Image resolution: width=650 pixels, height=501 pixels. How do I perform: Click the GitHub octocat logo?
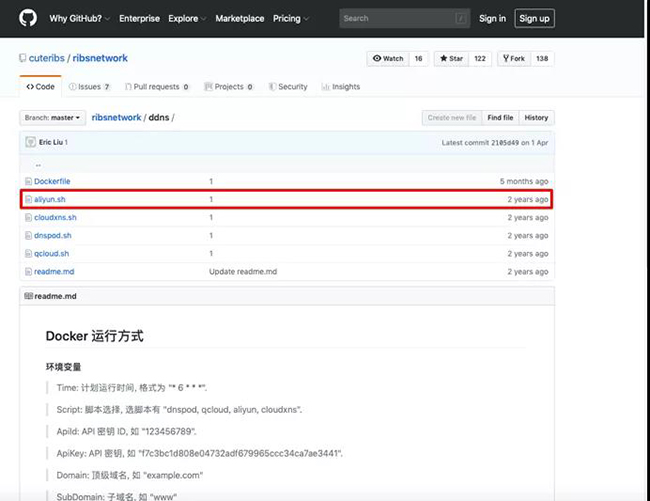(28, 18)
